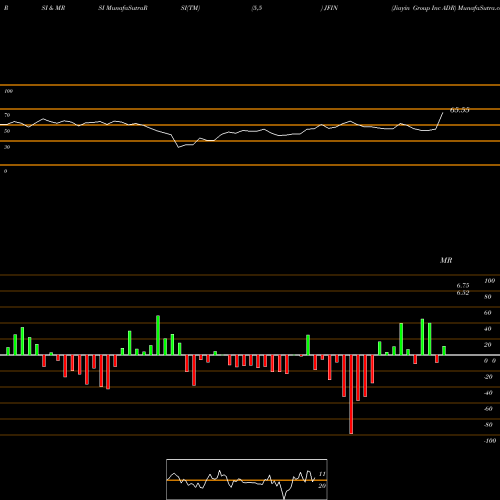
Task: Select the longest red bar reaching -100
Action: point(351,394)
